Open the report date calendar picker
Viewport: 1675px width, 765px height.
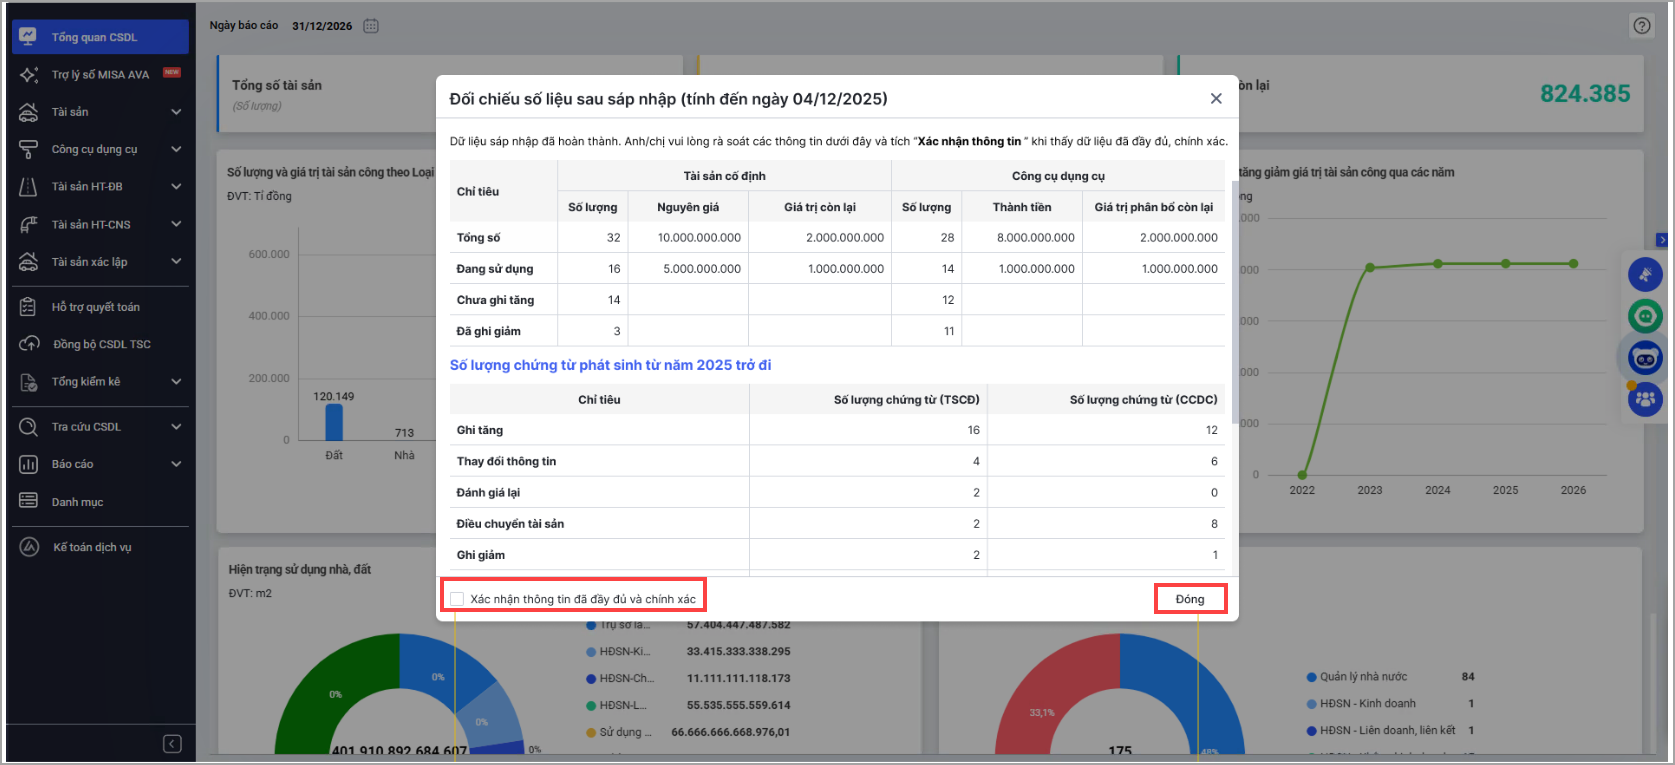pos(371,26)
